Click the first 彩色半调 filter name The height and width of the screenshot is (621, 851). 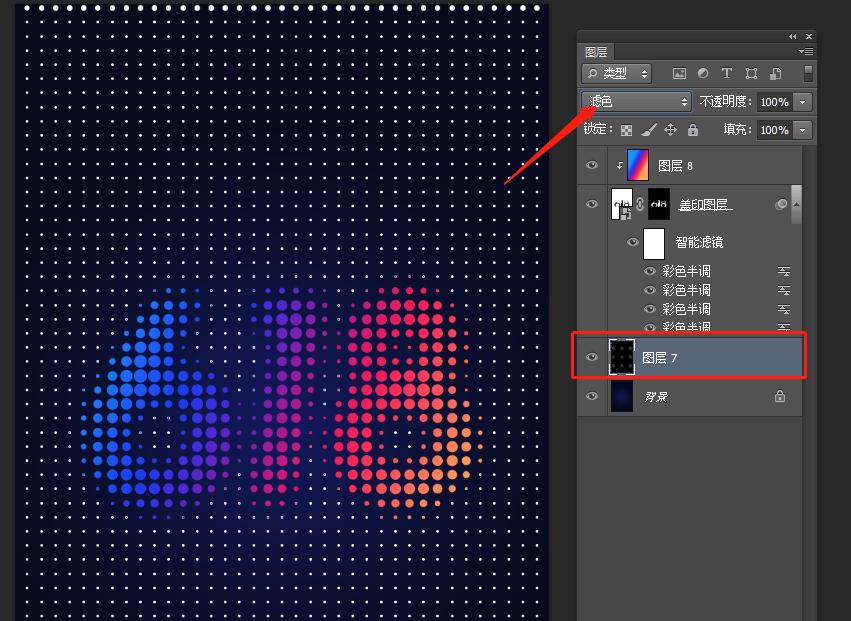[x=686, y=271]
